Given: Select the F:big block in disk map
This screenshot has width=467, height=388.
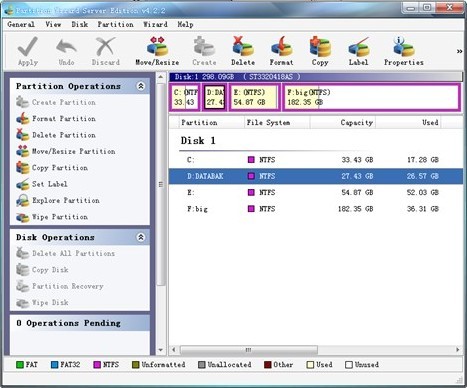Looking at the screenshot, I should pyautogui.click(x=371, y=97).
